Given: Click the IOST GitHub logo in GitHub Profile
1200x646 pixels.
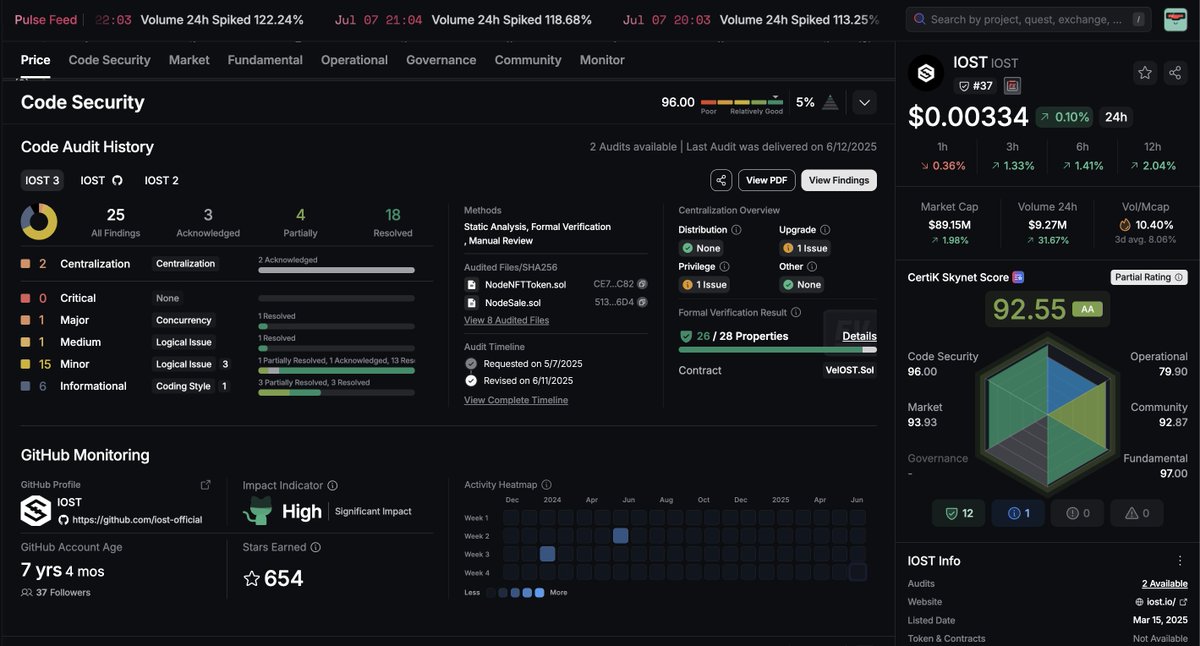Looking at the screenshot, I should point(36,510).
